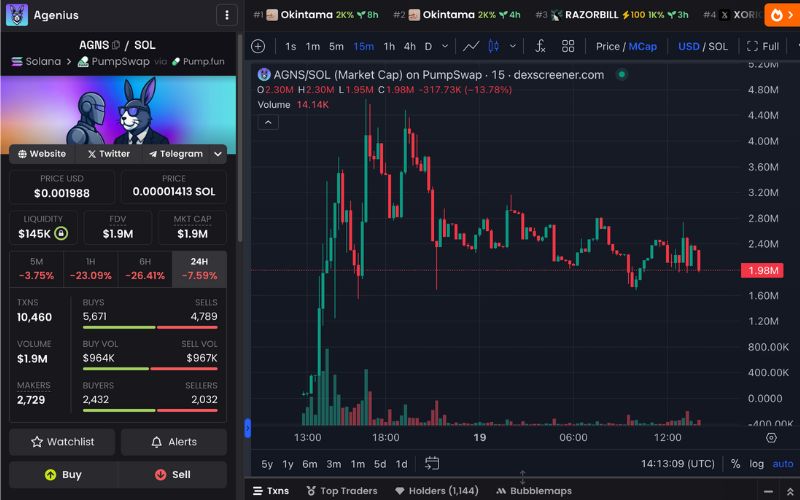
Task: Expand the bottom panel double-arrow
Action: 790,491
